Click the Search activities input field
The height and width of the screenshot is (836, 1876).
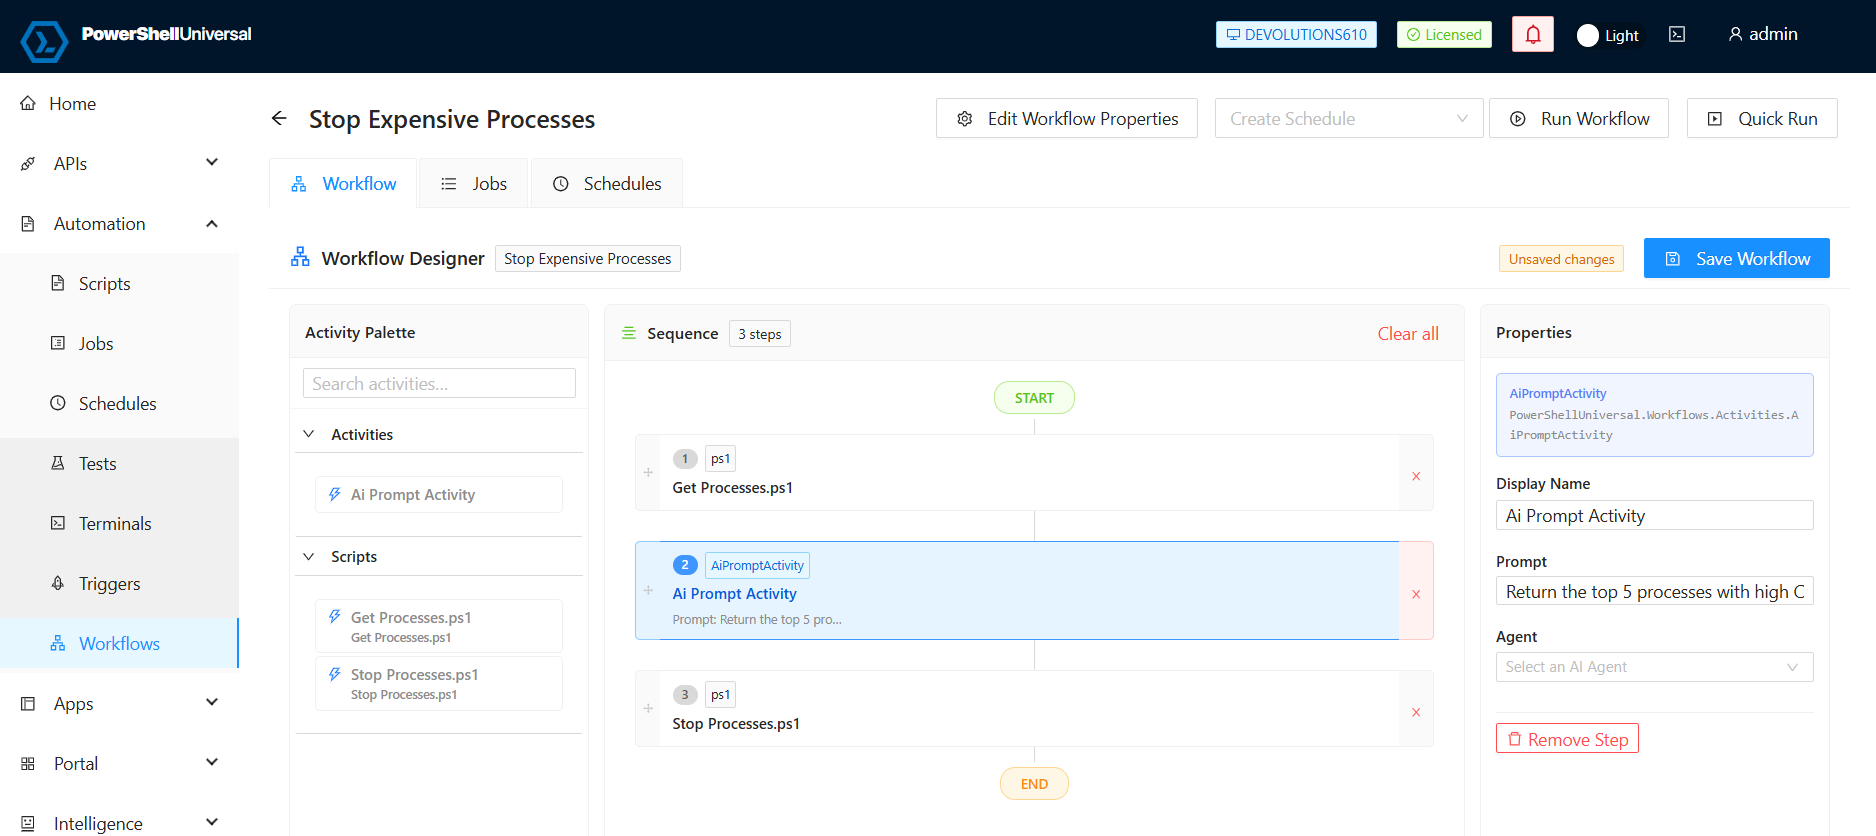(x=439, y=383)
